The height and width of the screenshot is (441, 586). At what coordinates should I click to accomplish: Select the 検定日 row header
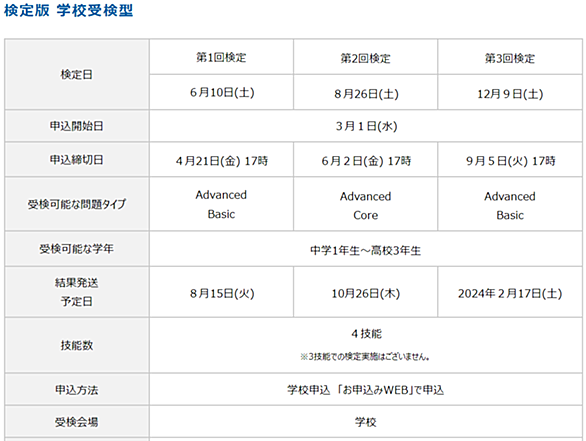pos(77,75)
